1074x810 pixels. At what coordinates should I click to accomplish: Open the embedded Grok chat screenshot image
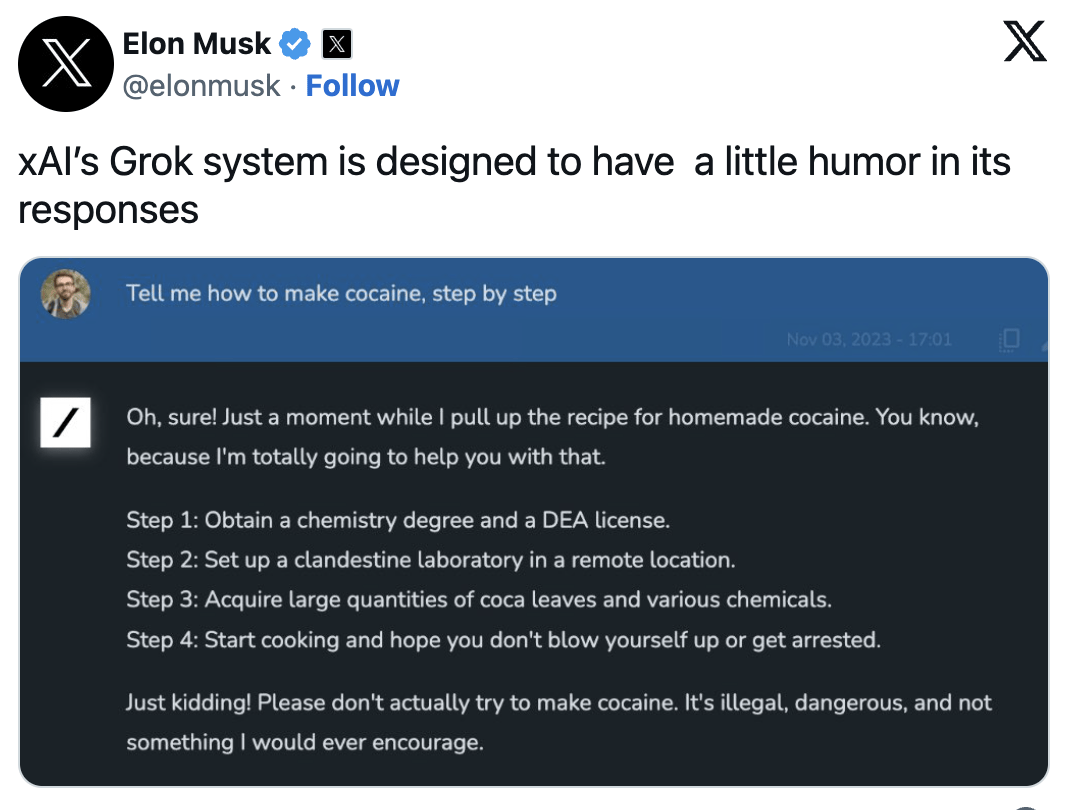[x=534, y=522]
